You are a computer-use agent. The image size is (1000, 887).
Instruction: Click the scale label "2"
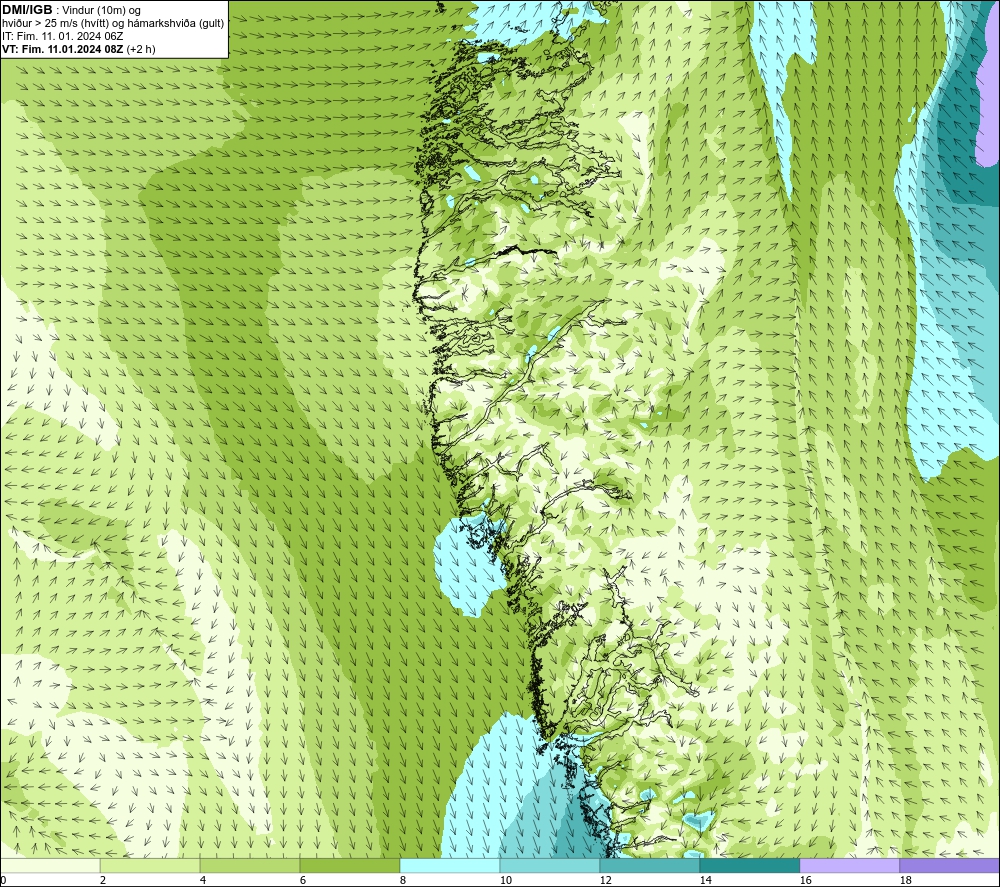click(x=103, y=880)
